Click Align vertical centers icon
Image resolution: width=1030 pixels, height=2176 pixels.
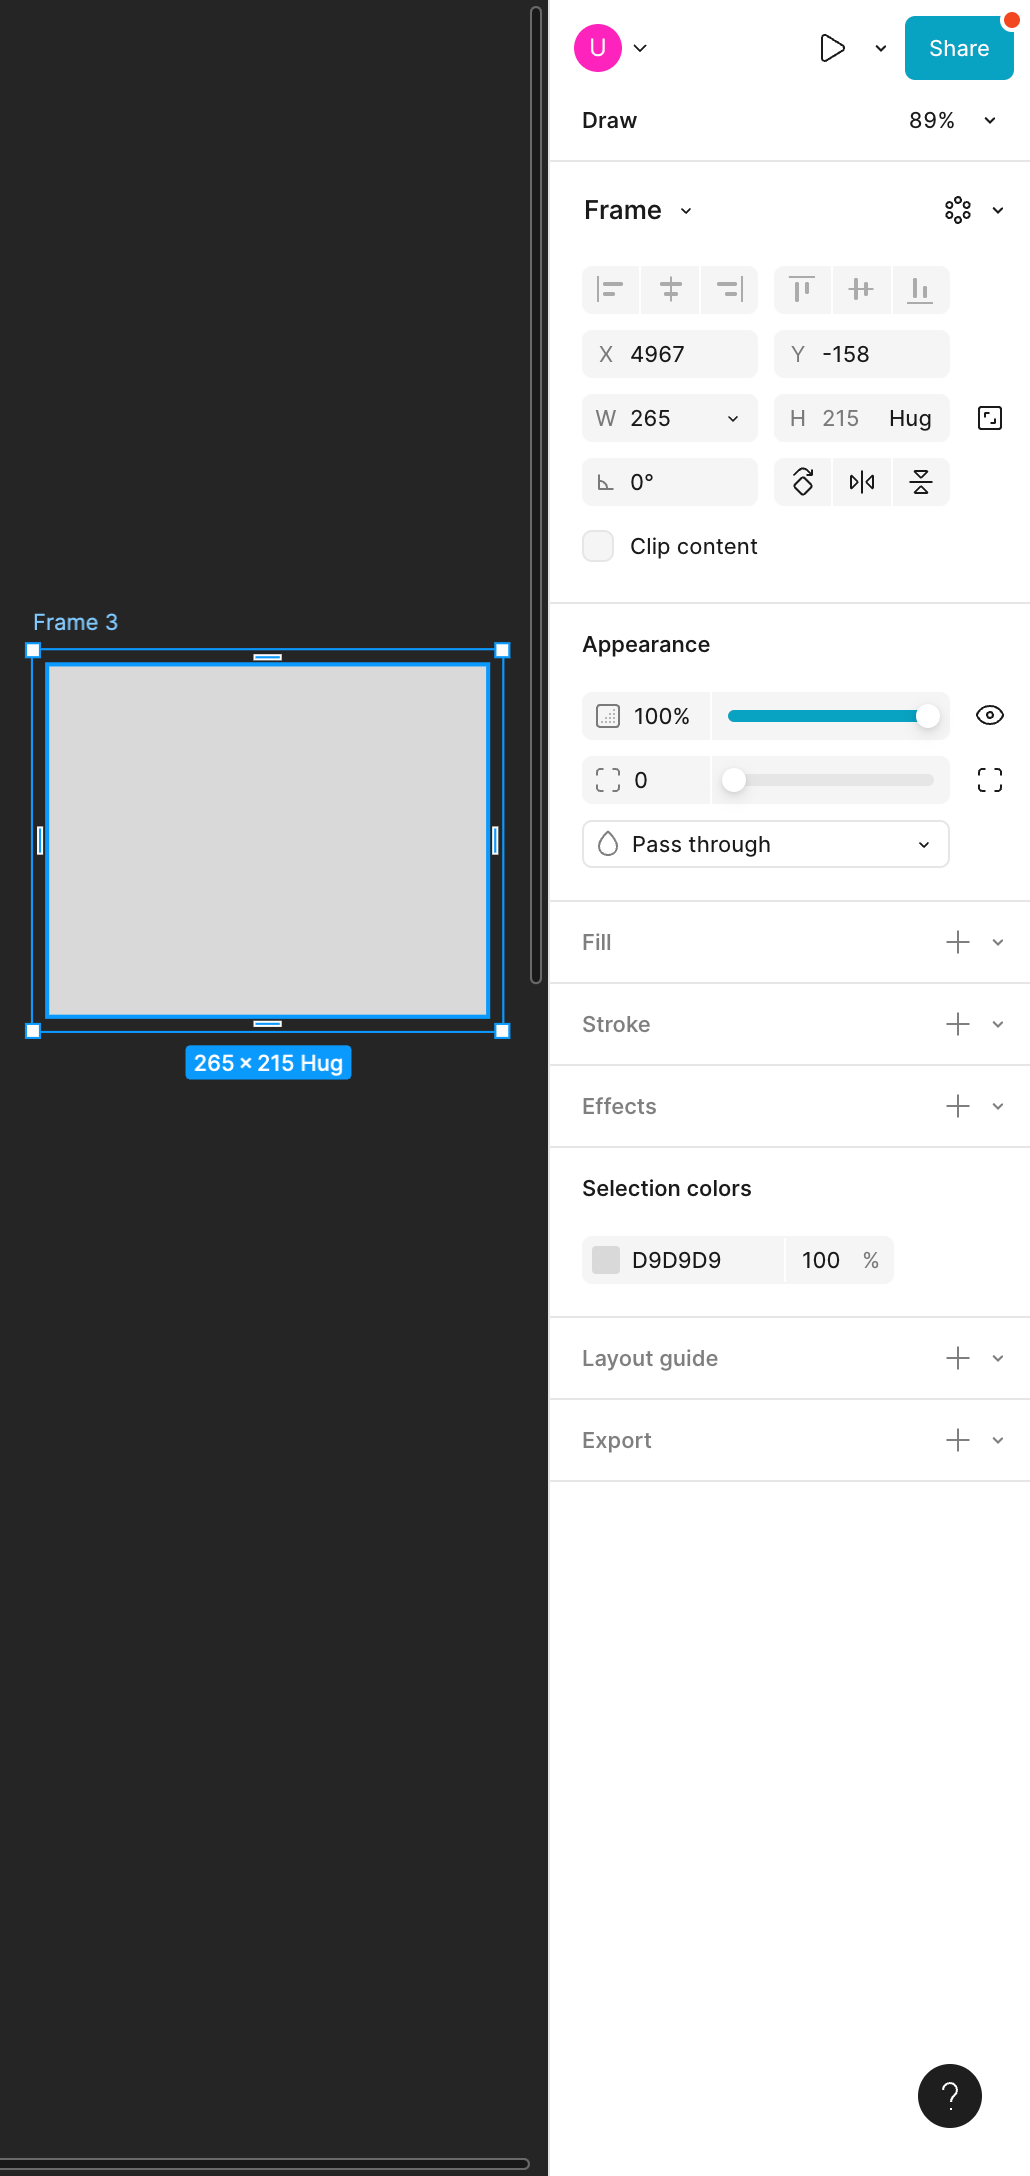pyautogui.click(x=861, y=290)
